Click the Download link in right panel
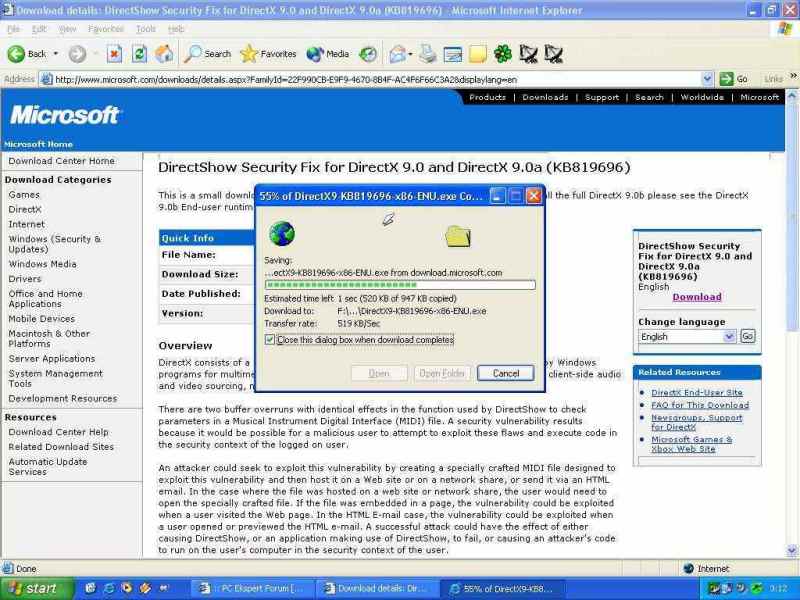 coord(696,297)
